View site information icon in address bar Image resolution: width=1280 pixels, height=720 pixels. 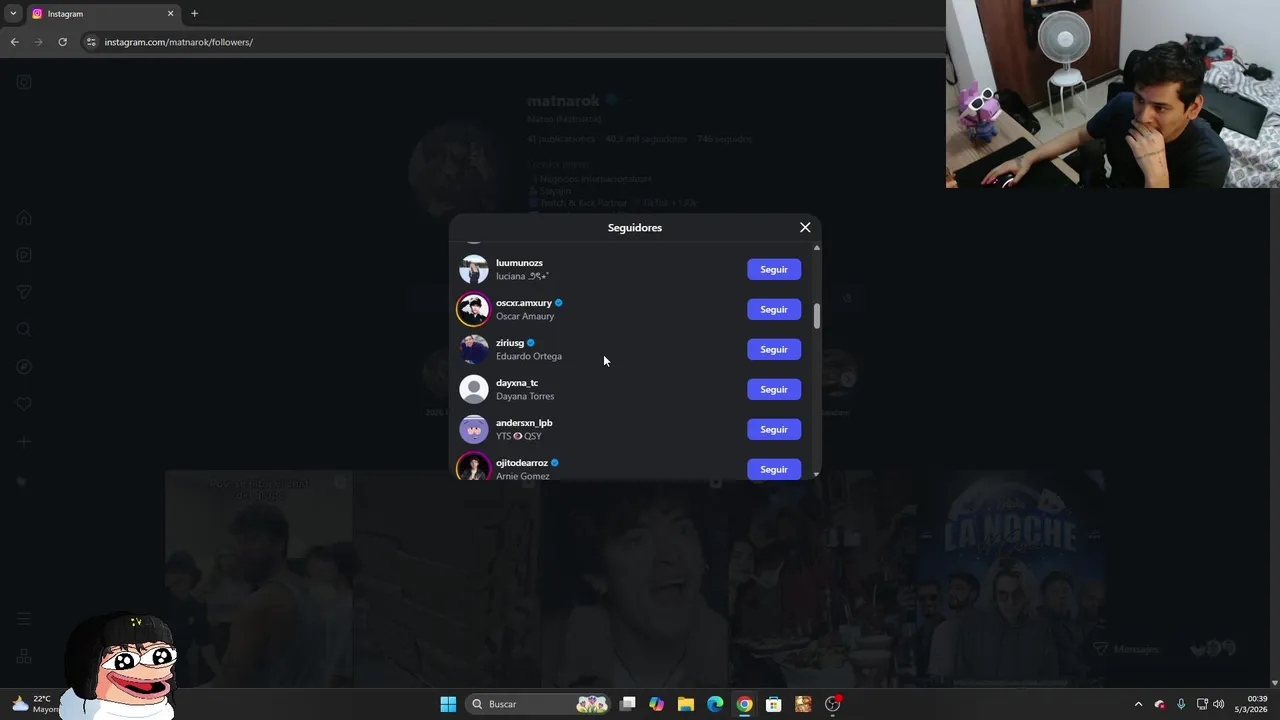pyautogui.click(x=91, y=42)
